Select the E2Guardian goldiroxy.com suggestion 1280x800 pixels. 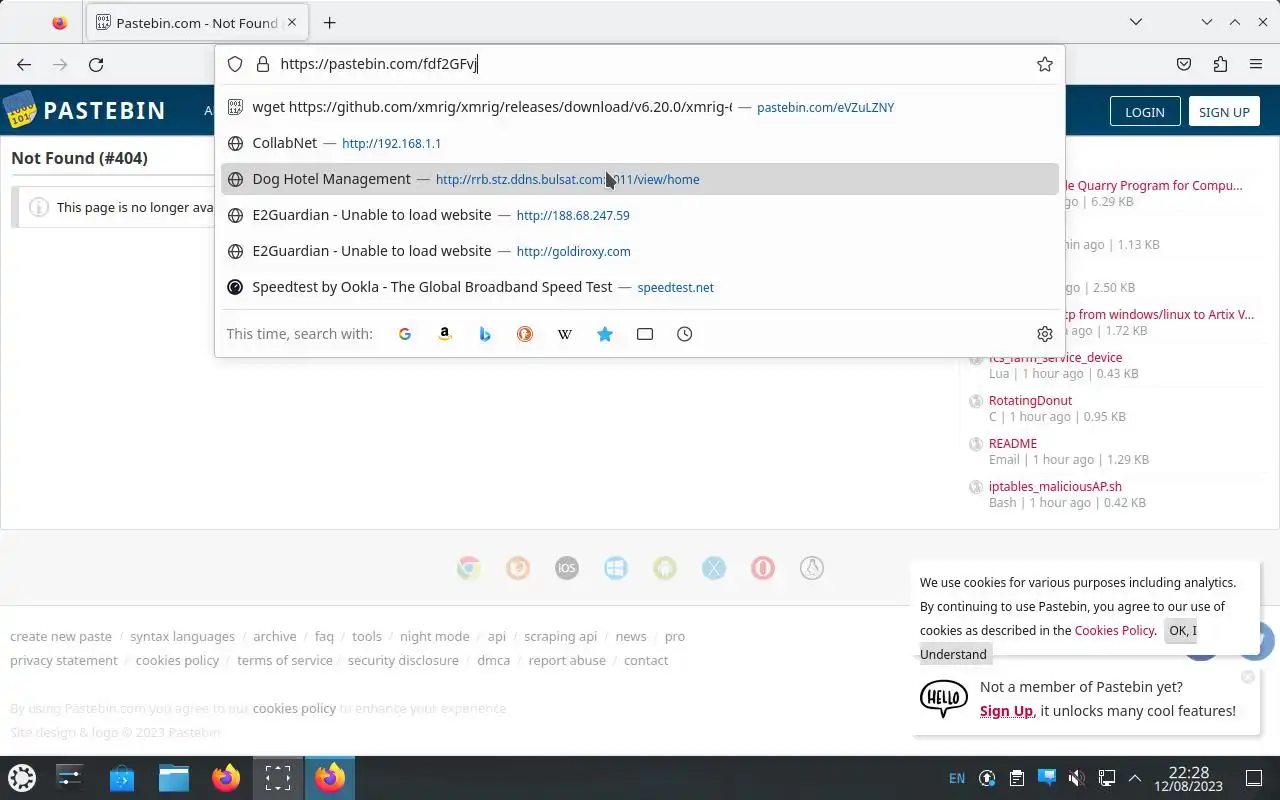[x=640, y=251]
